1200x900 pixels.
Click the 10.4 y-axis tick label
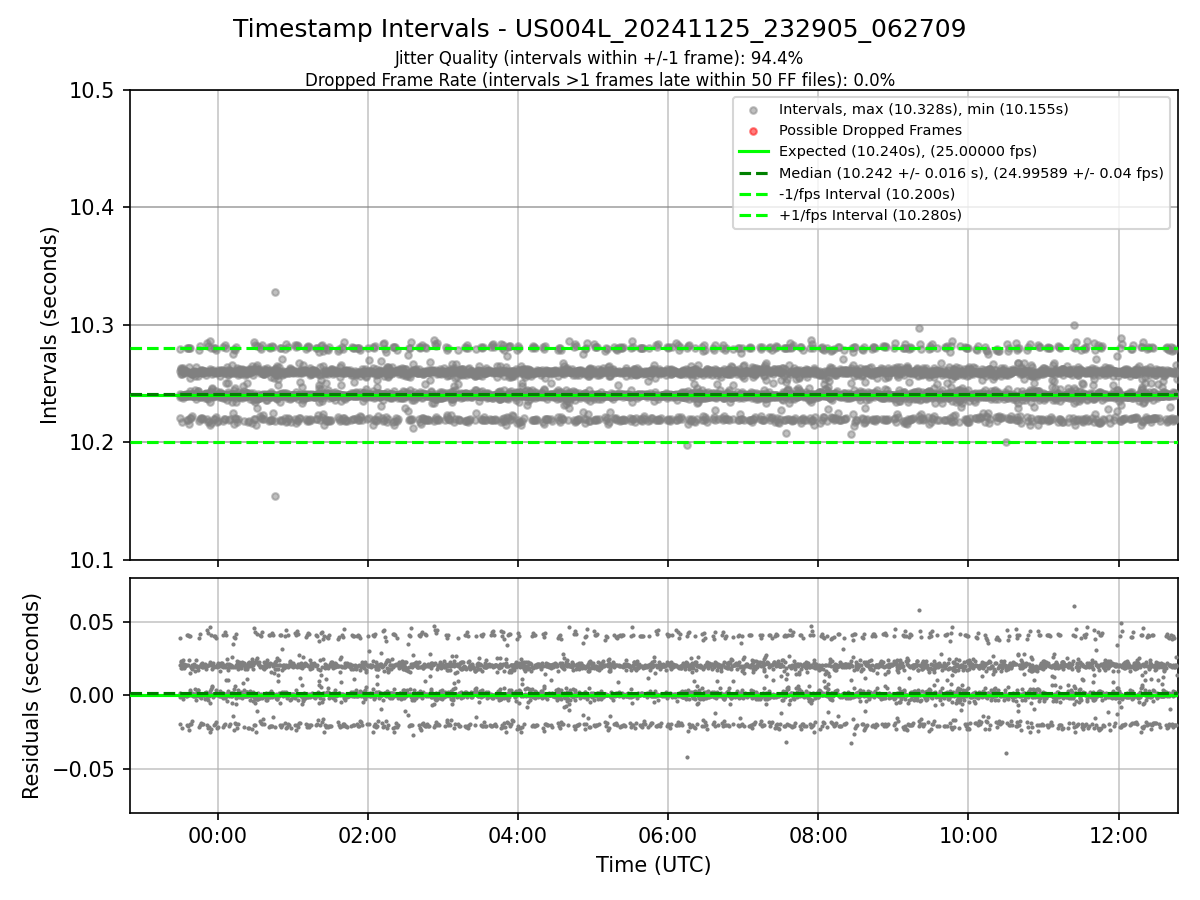pos(94,208)
